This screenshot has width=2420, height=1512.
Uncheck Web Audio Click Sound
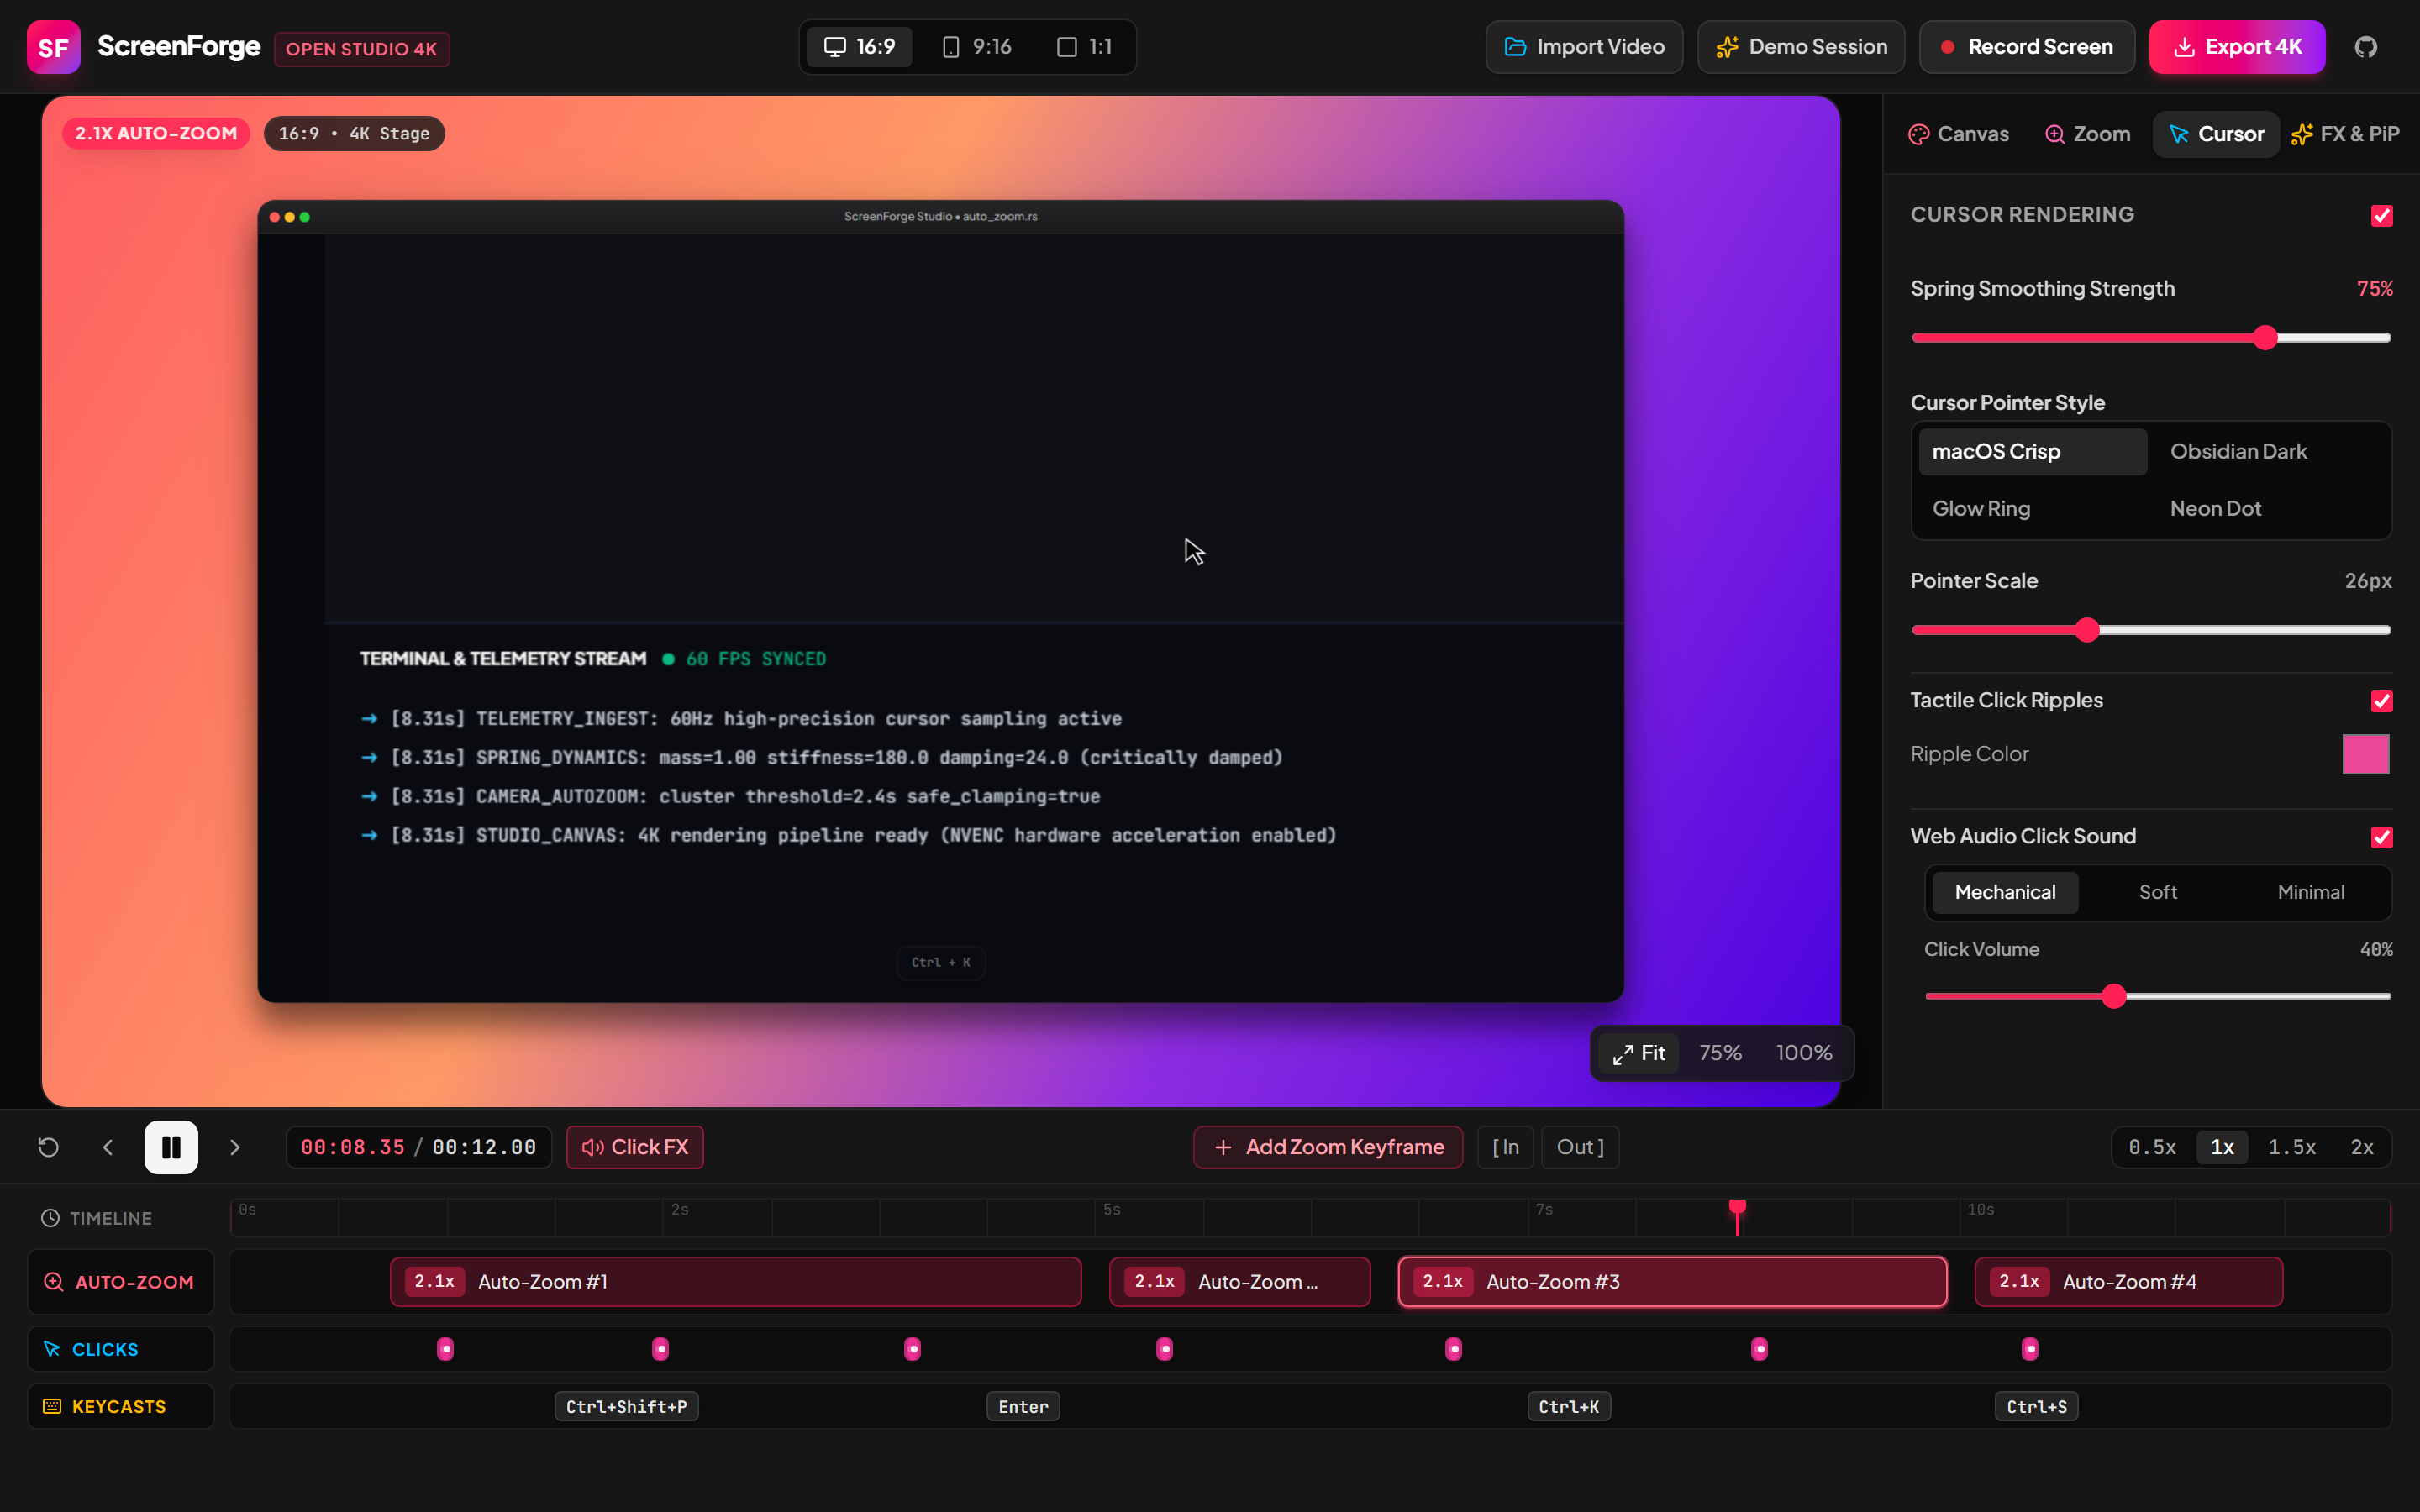click(x=2381, y=837)
